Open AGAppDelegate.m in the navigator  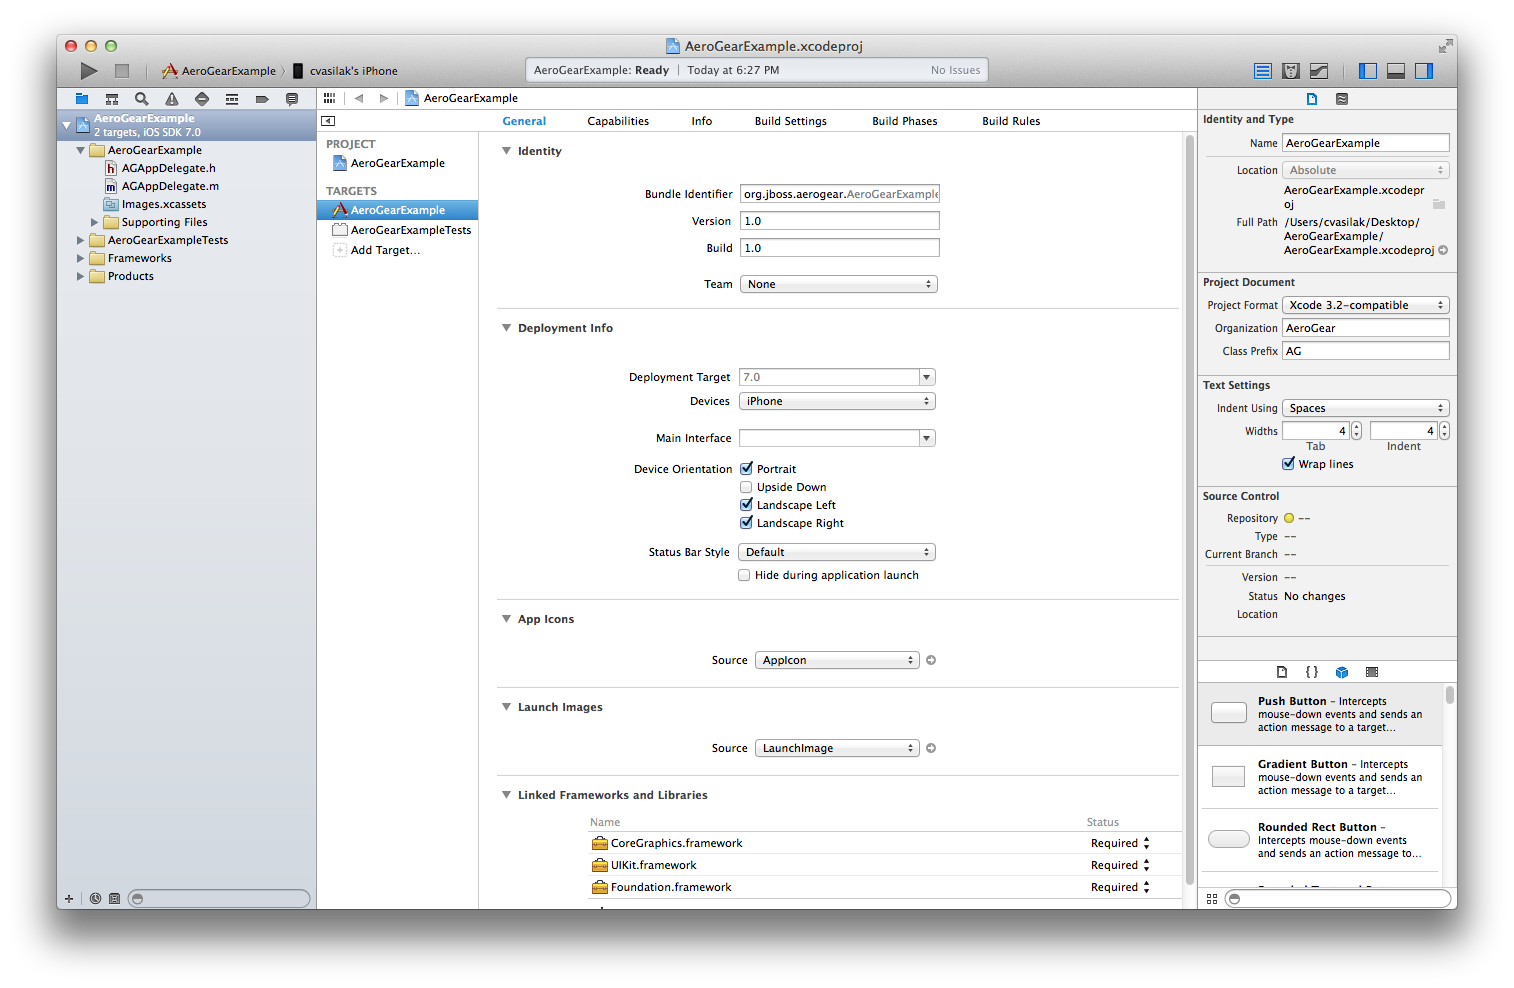pyautogui.click(x=170, y=186)
